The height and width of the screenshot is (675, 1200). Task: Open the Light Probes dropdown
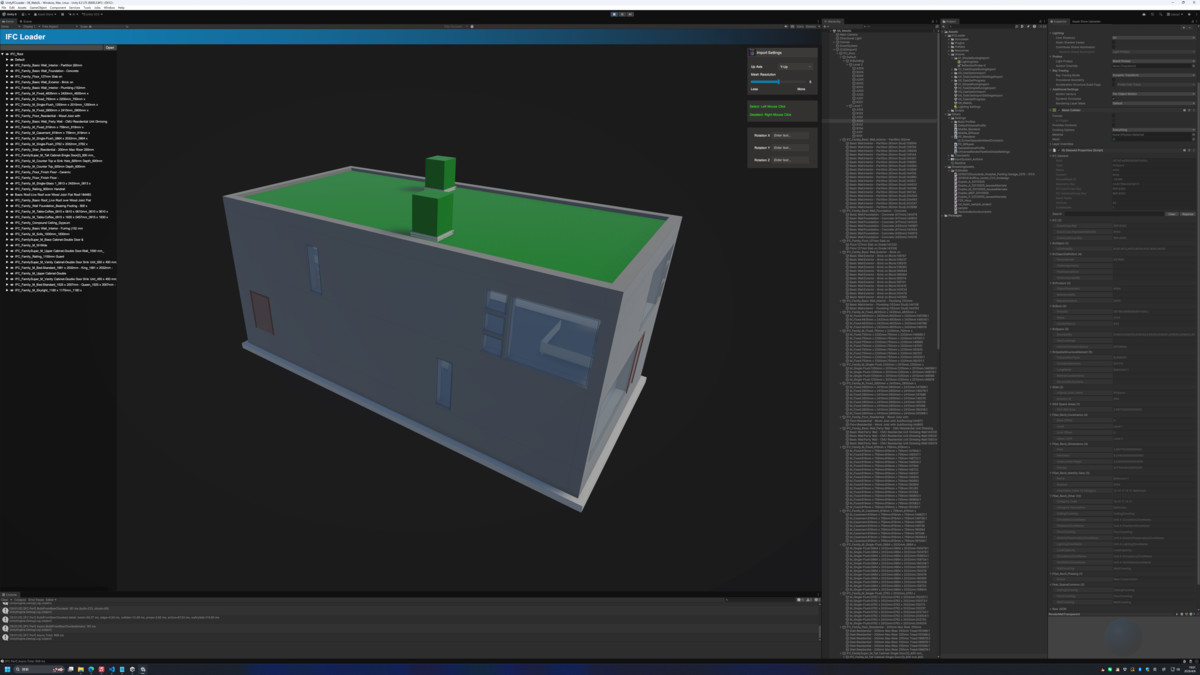1153,61
